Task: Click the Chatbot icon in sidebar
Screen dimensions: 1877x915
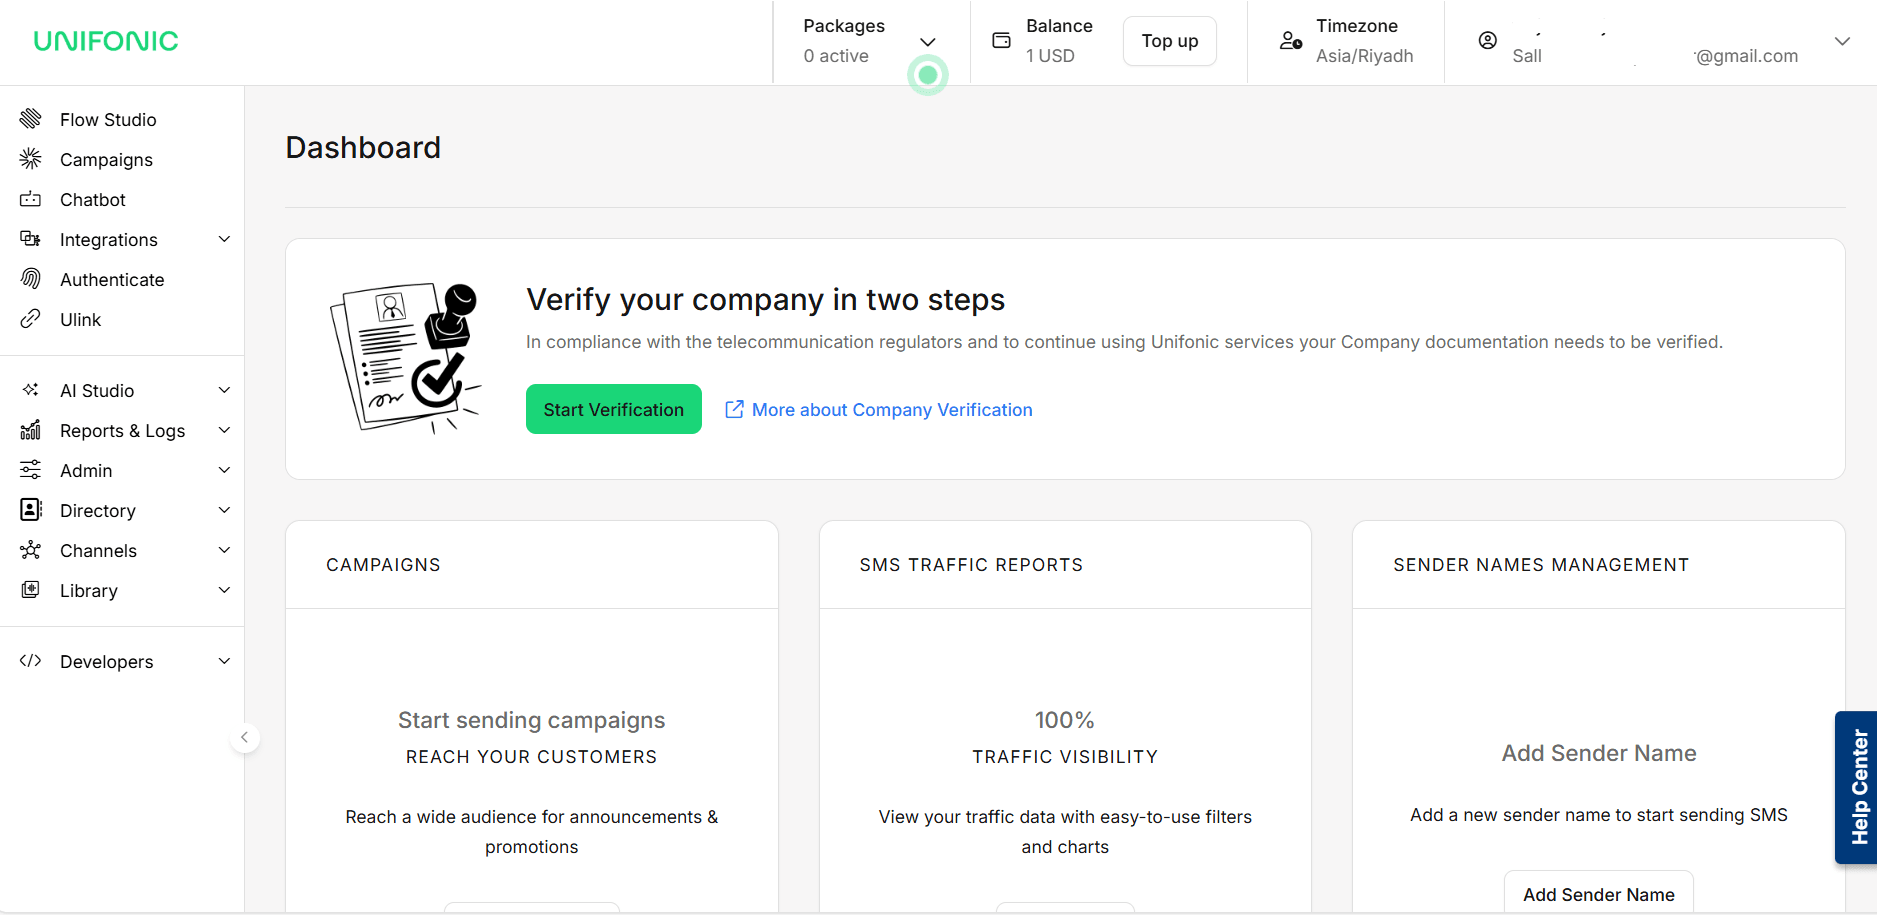Action: (x=31, y=199)
